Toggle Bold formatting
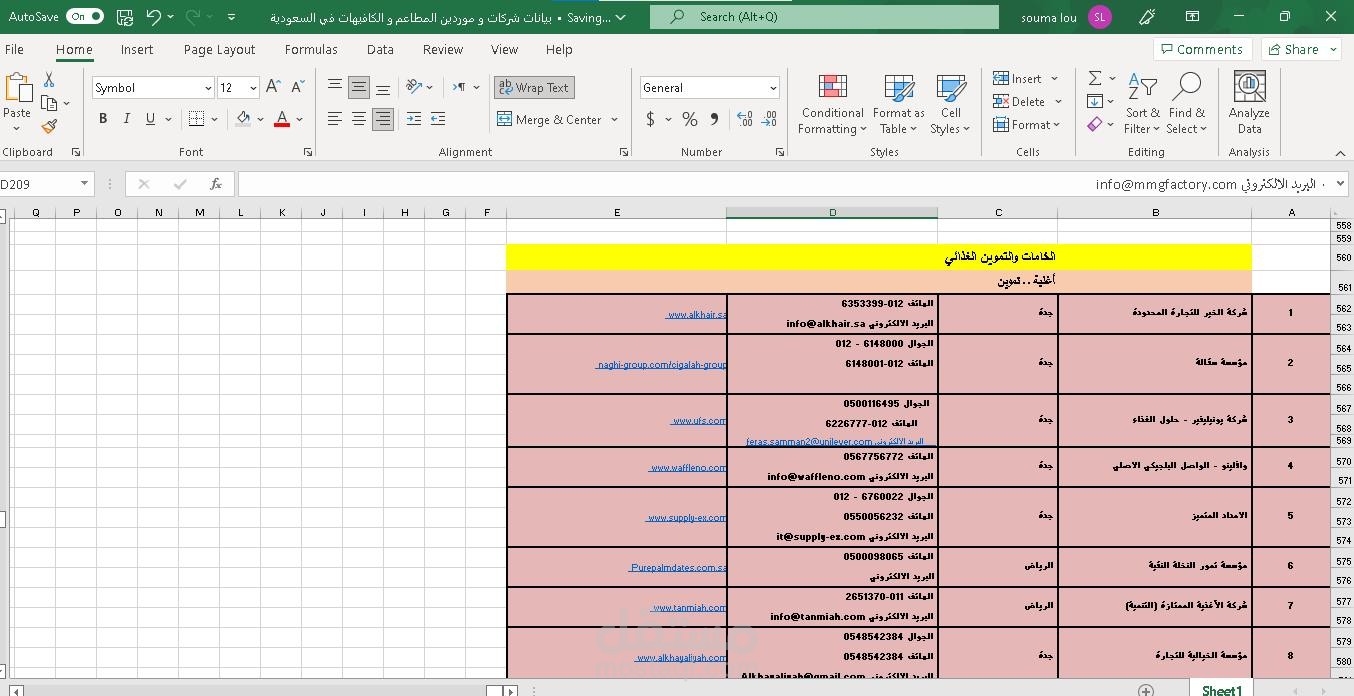 coord(103,119)
